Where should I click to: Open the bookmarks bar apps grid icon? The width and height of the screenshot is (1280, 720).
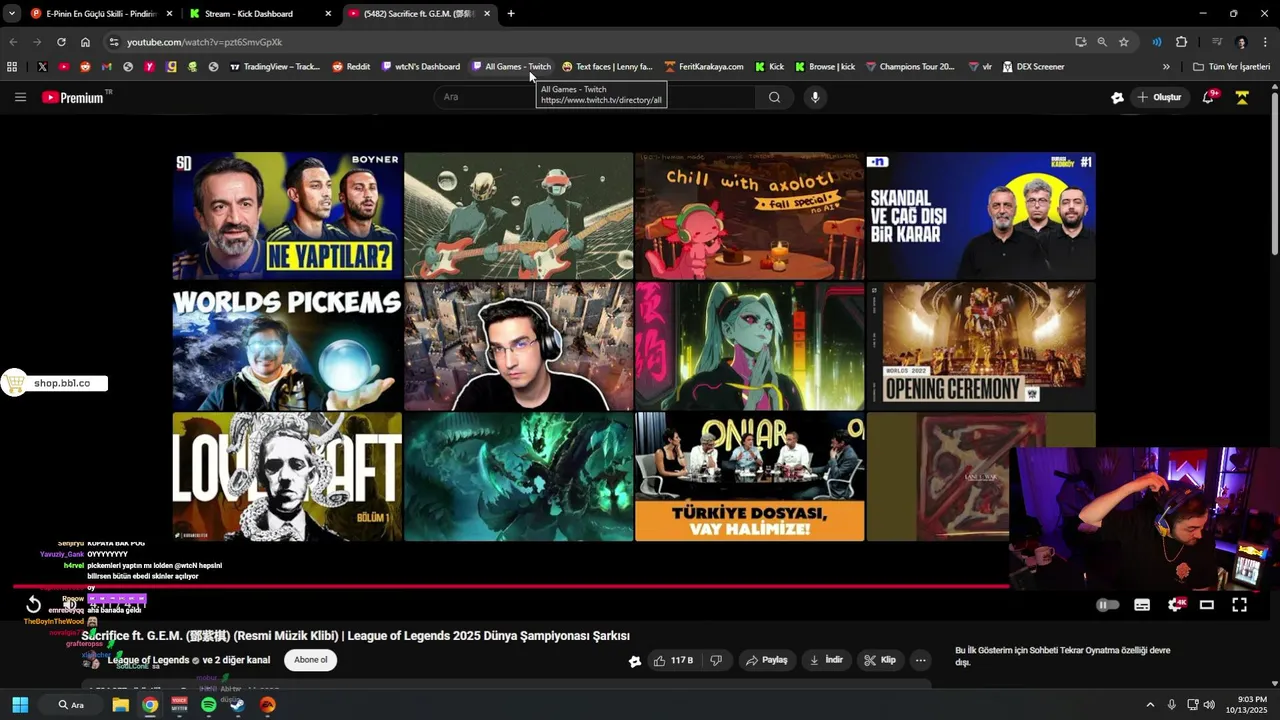click(12, 67)
